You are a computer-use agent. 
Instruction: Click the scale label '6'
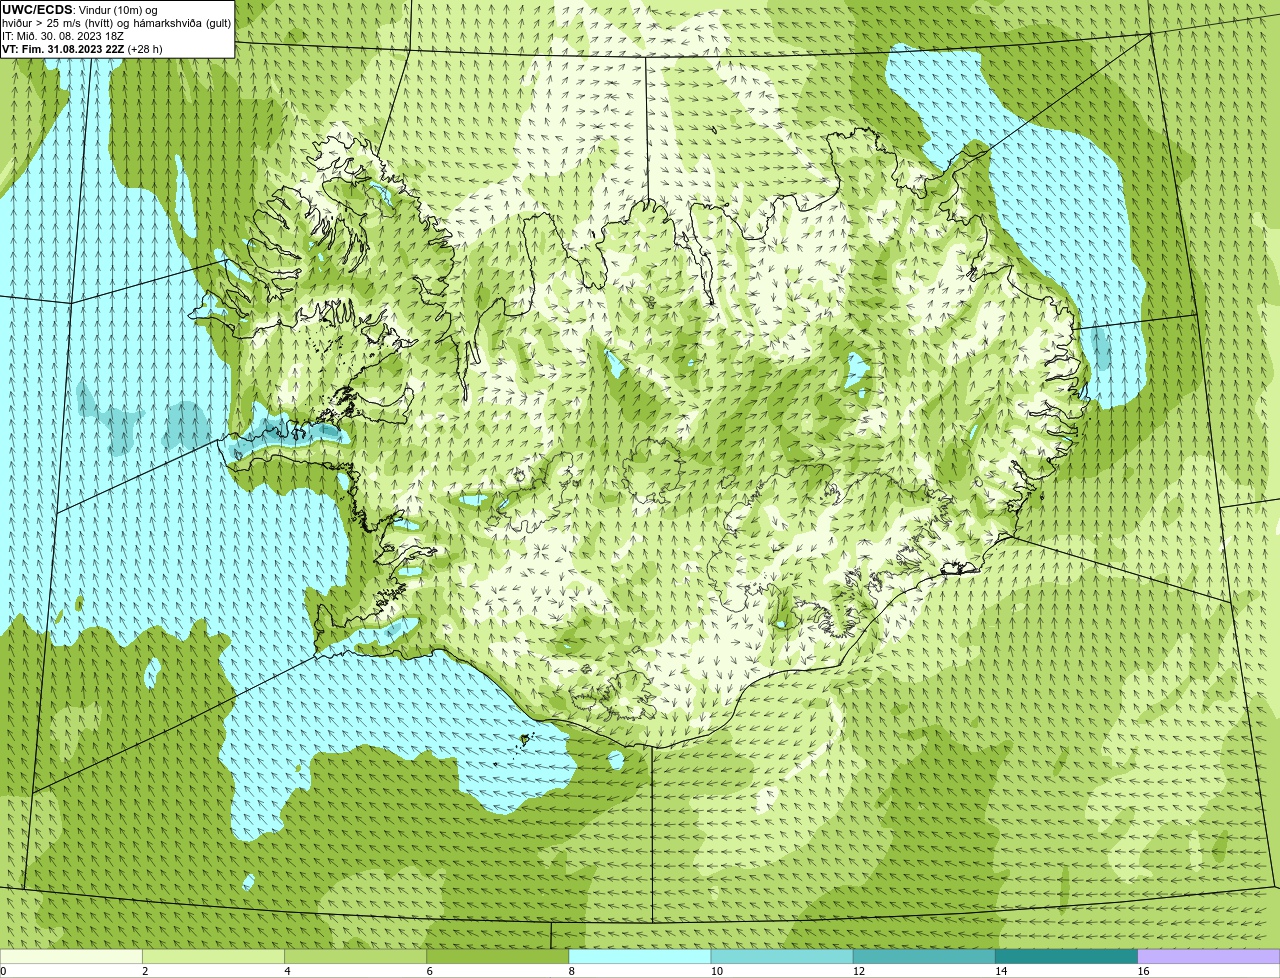tap(429, 971)
